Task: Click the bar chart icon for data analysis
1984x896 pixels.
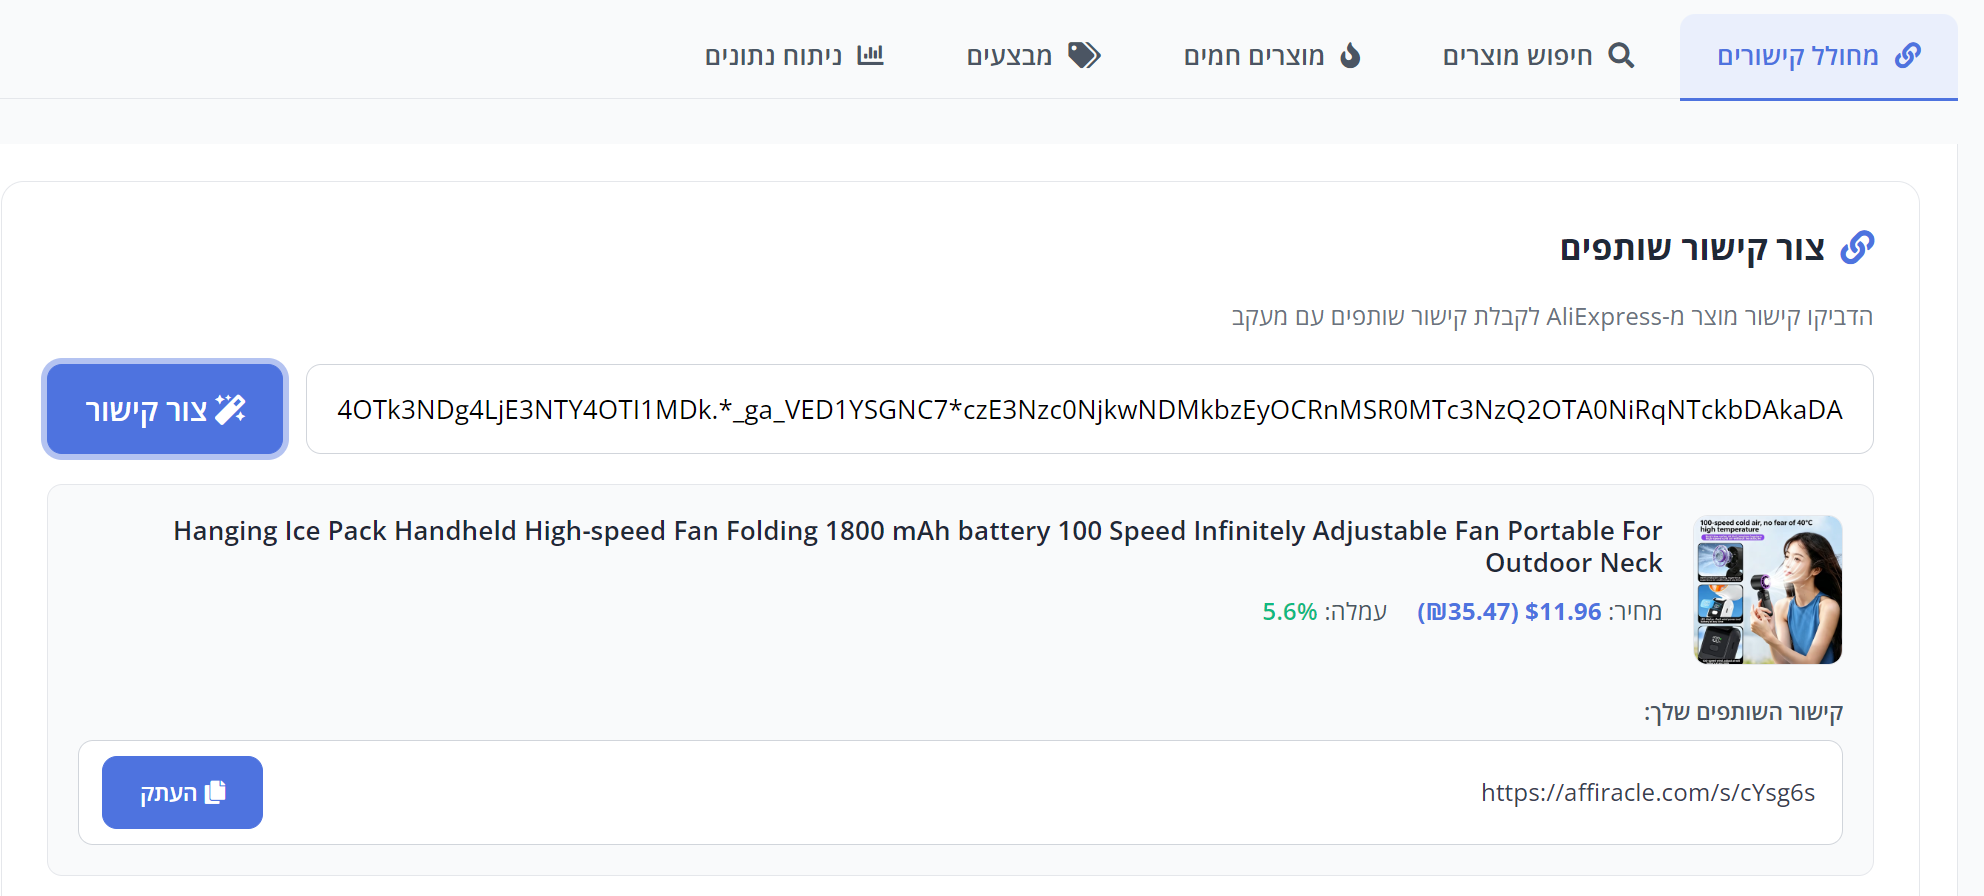Action: coord(869,55)
